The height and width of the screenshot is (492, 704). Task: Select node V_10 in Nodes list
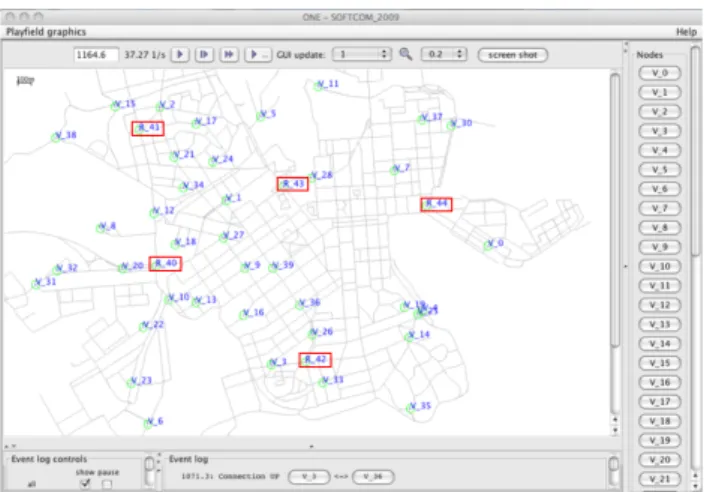pos(660,266)
